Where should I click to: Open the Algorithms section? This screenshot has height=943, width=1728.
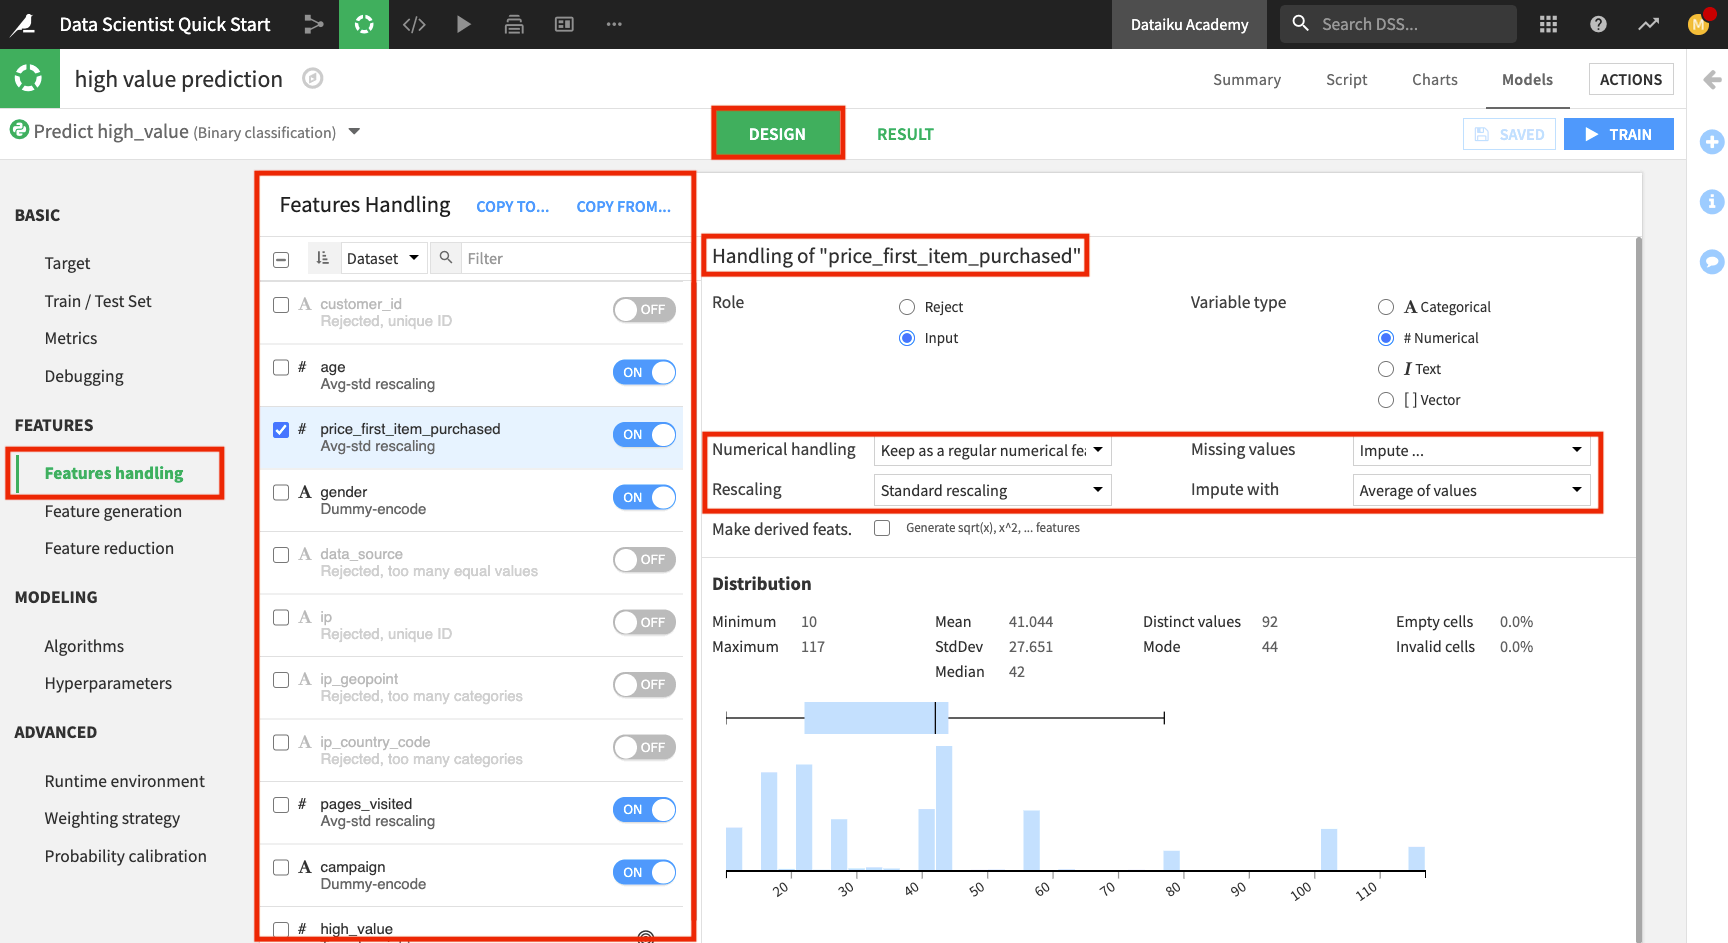point(84,646)
